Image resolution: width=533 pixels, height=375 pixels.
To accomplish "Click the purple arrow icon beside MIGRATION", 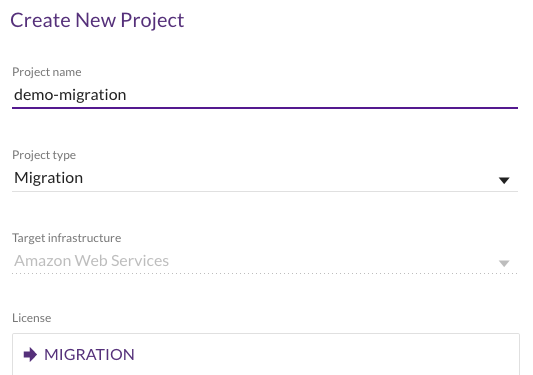I will point(30,355).
